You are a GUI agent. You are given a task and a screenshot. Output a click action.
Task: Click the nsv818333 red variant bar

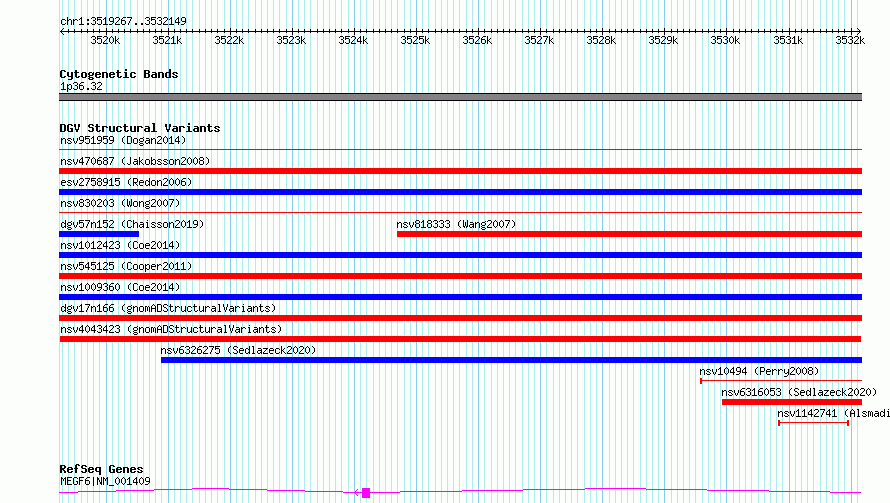pos(629,234)
